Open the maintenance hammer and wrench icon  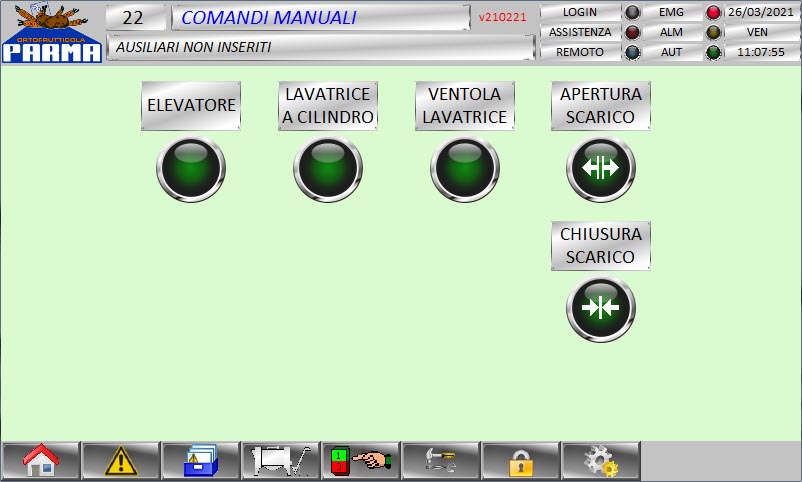click(x=440, y=461)
